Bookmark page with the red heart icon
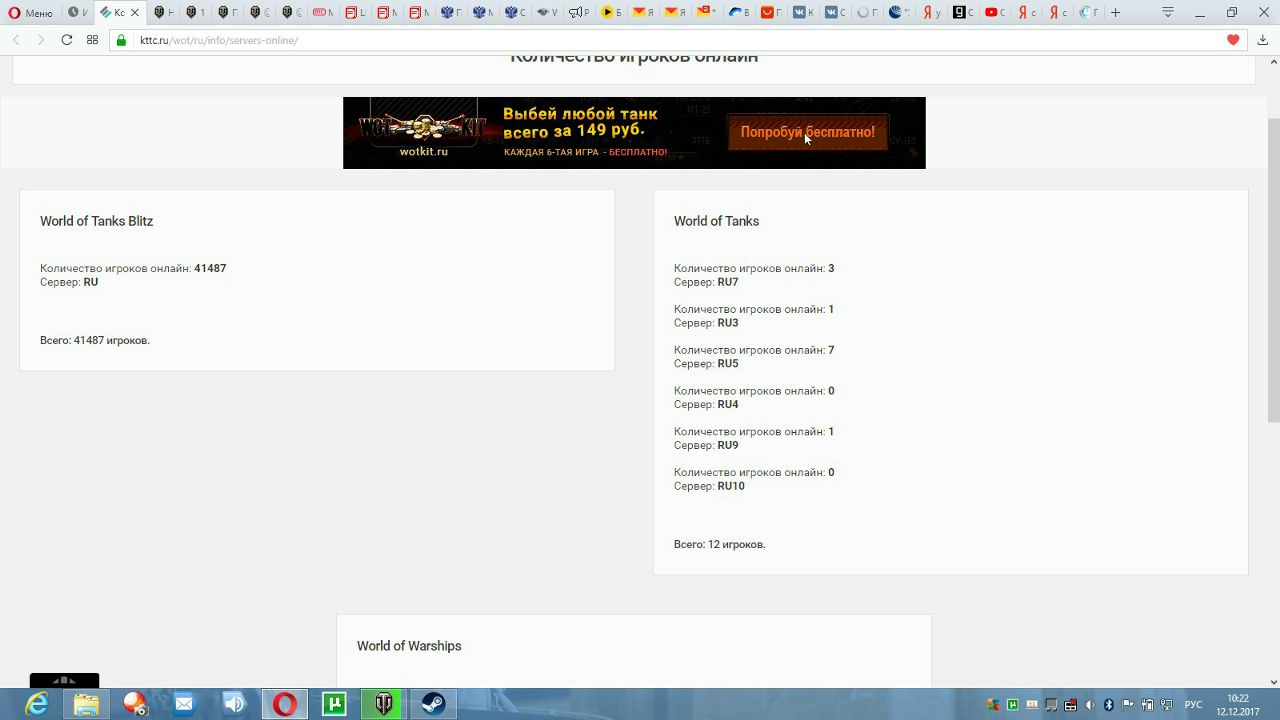The height and width of the screenshot is (720, 1280). pos(1233,40)
